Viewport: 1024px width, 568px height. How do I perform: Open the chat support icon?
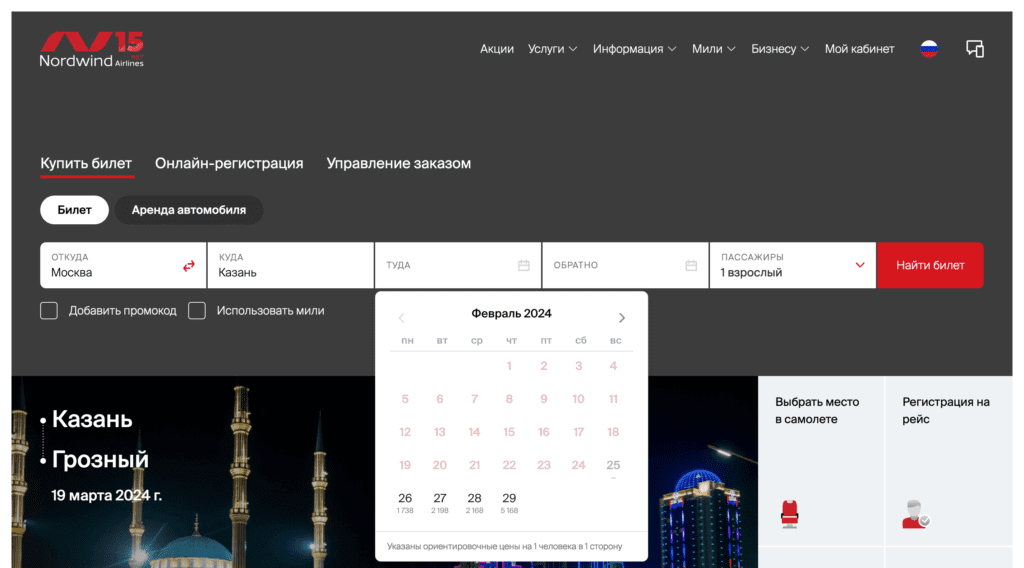pos(975,49)
